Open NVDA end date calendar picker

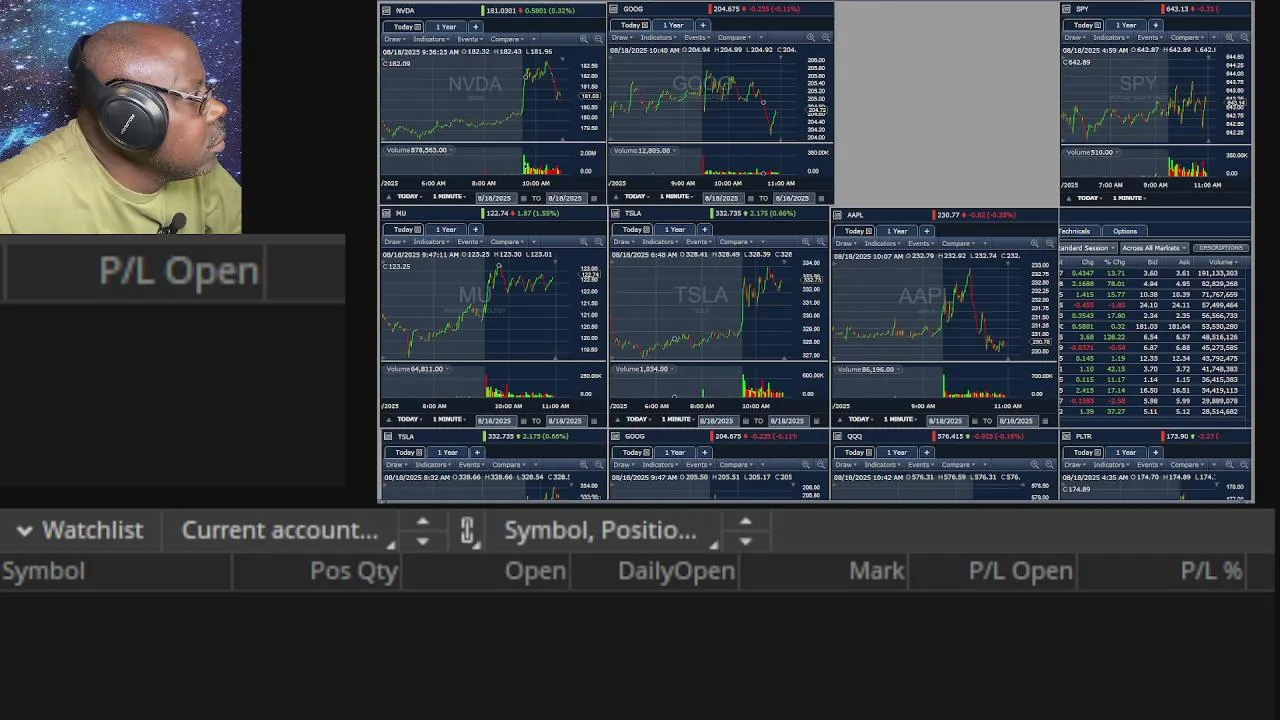point(594,198)
